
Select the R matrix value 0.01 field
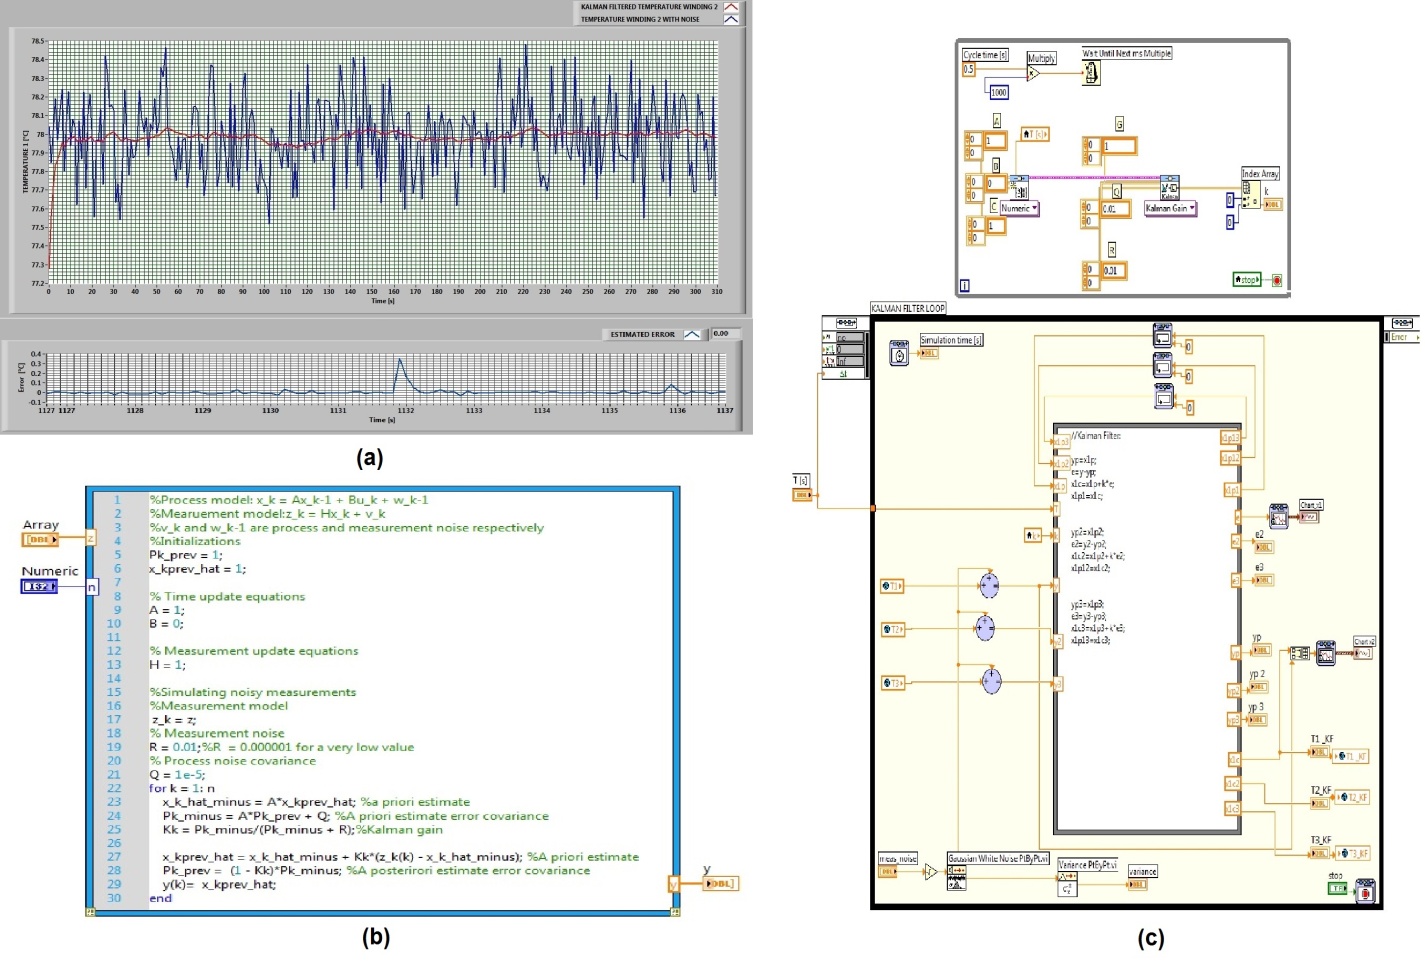[x=1113, y=270]
